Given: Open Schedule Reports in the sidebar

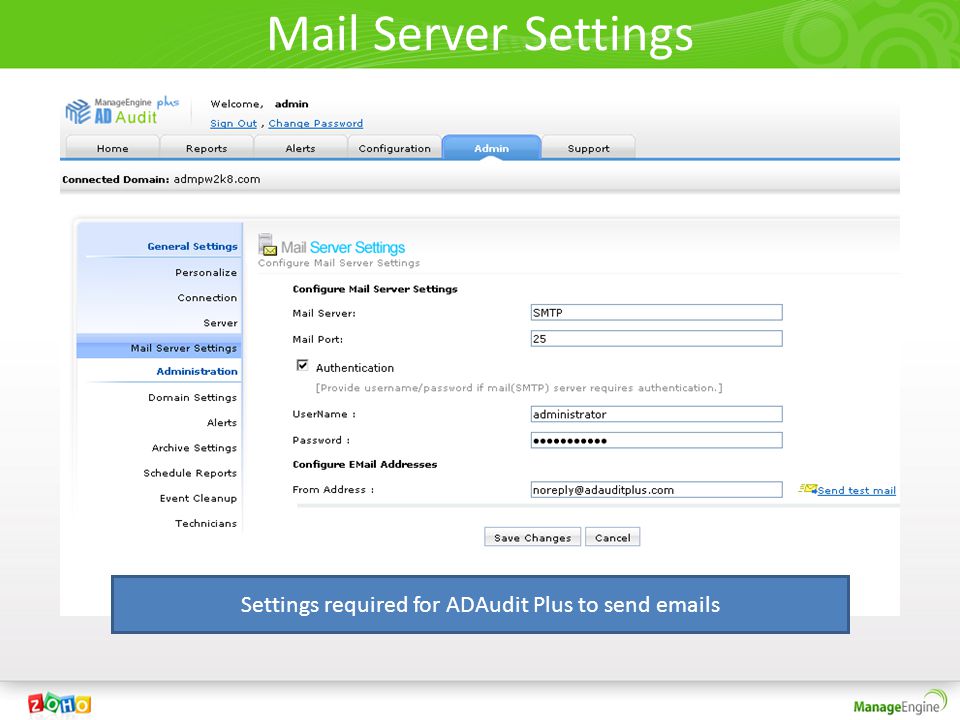Looking at the screenshot, I should coord(190,473).
